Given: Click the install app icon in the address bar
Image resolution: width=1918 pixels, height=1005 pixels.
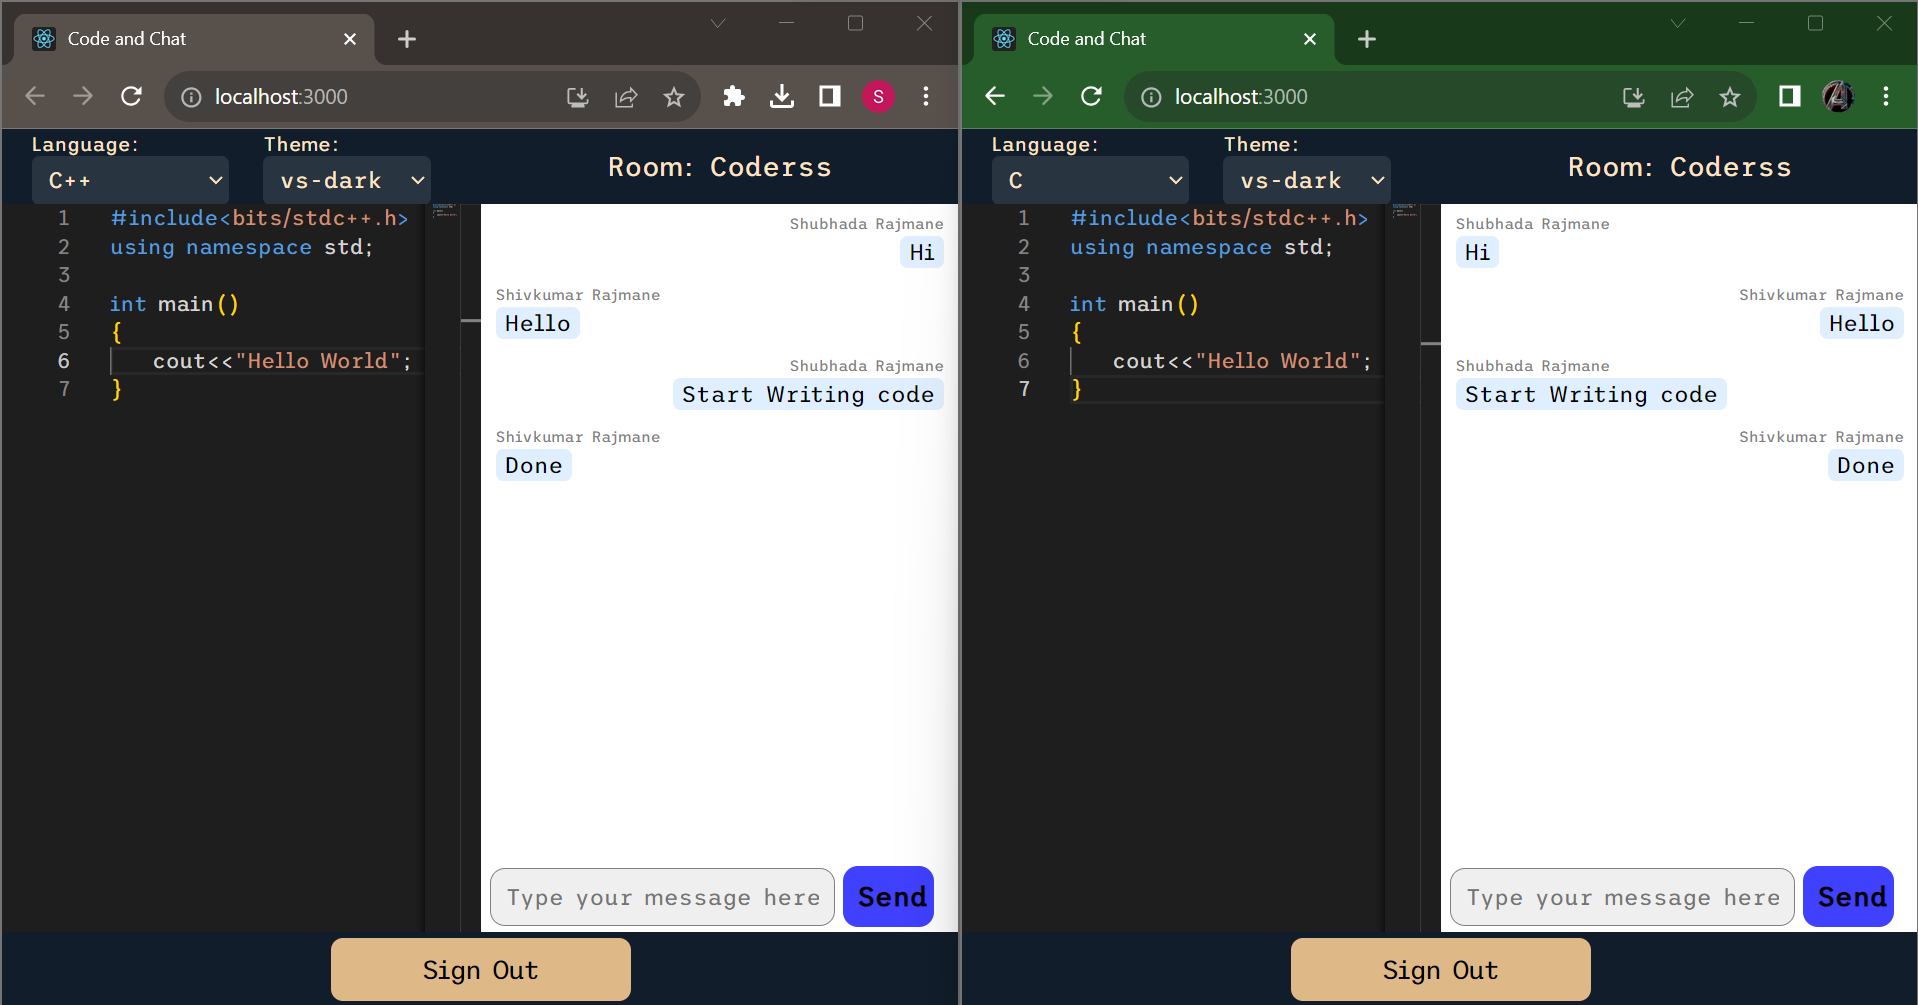Looking at the screenshot, I should click(x=577, y=96).
